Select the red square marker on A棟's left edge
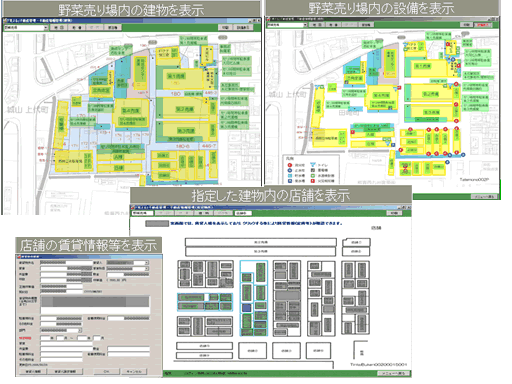Screen dimensions: 512x384 point(353,132)
